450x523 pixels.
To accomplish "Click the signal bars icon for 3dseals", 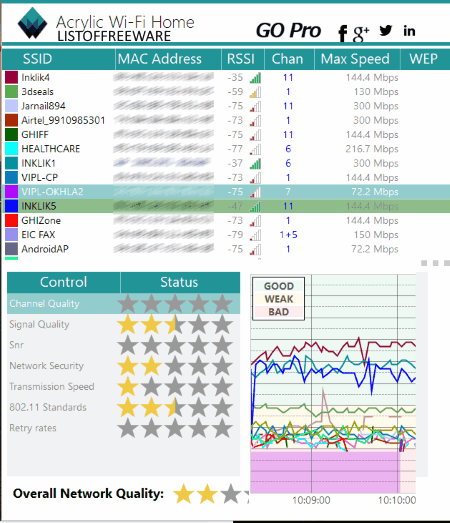I will click(x=256, y=92).
